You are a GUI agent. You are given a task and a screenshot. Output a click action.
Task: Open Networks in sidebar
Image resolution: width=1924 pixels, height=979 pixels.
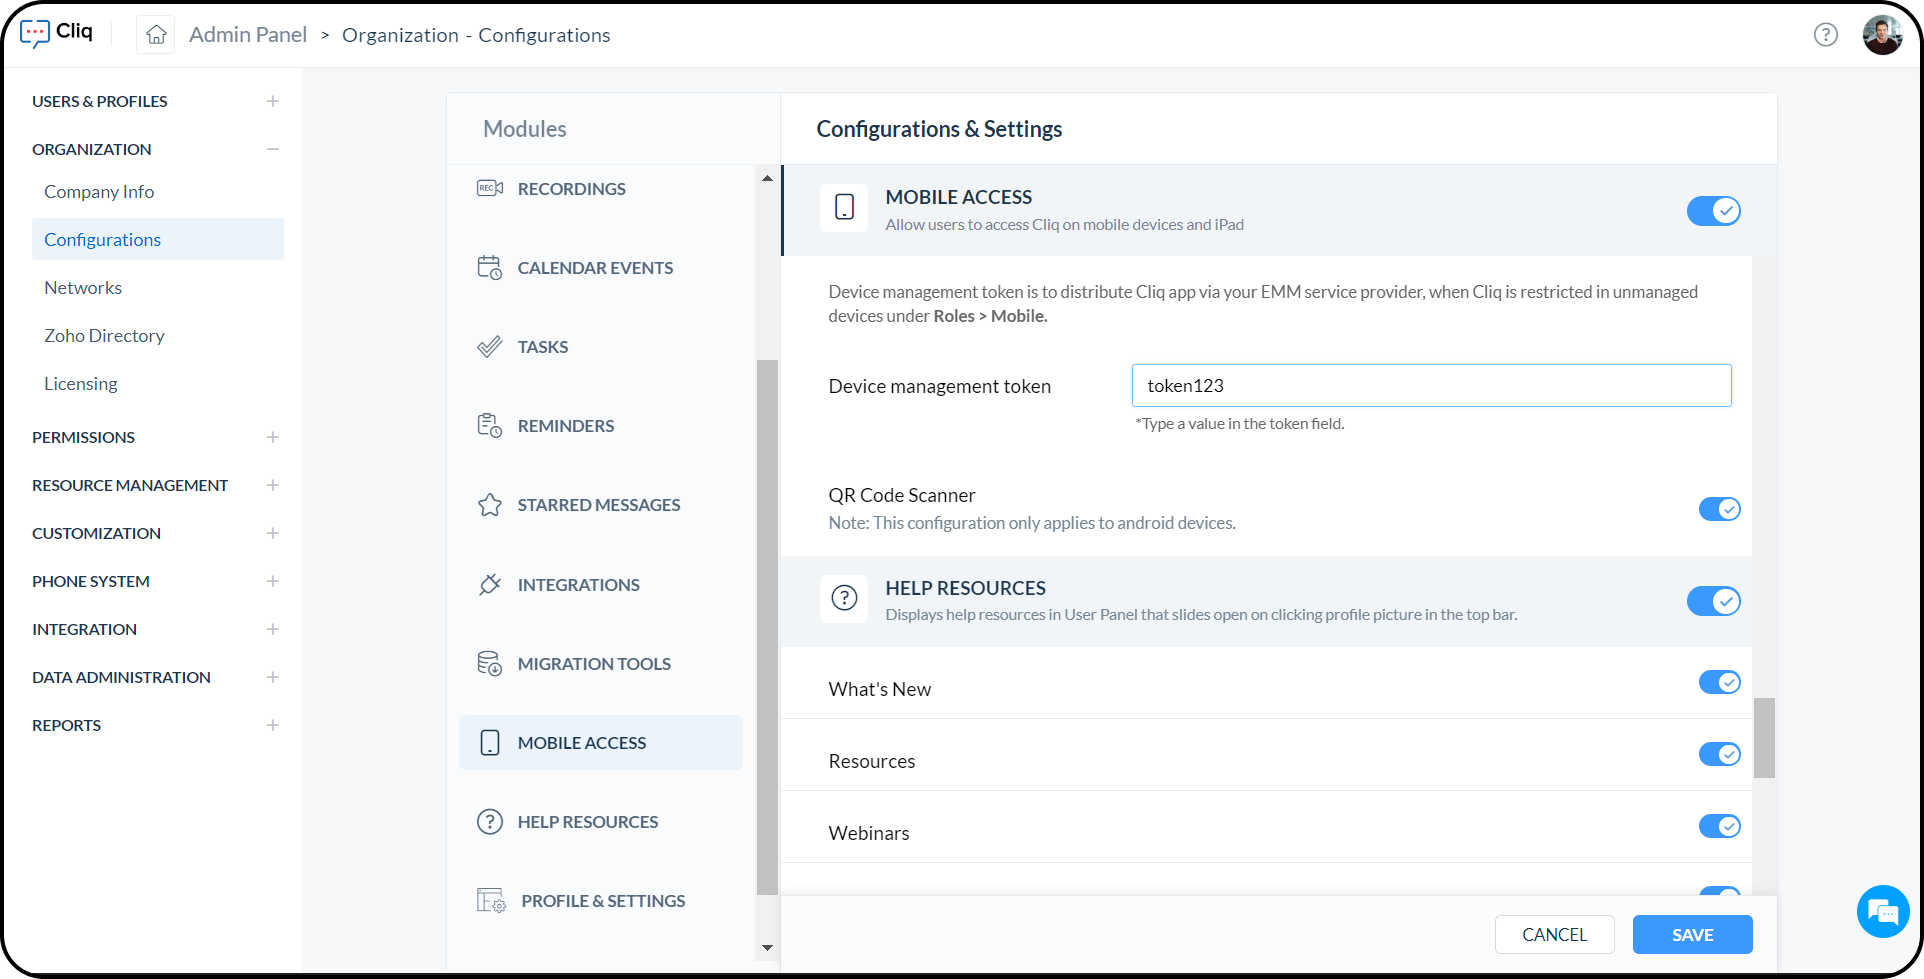(83, 287)
